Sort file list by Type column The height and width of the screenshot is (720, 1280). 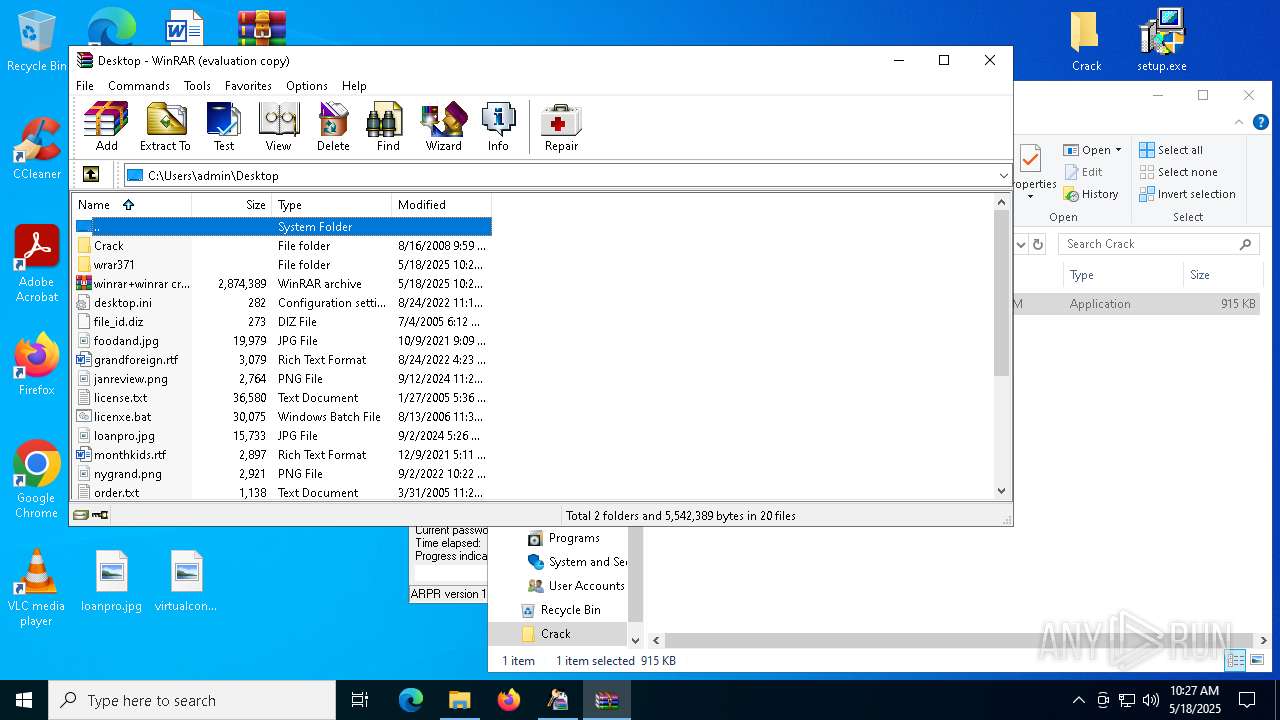pyautogui.click(x=331, y=205)
